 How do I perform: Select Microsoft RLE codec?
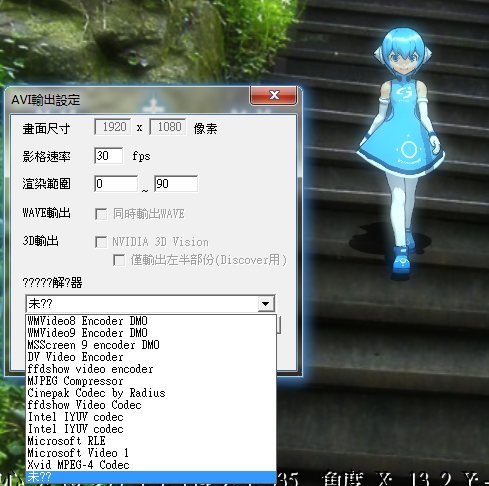coord(151,441)
